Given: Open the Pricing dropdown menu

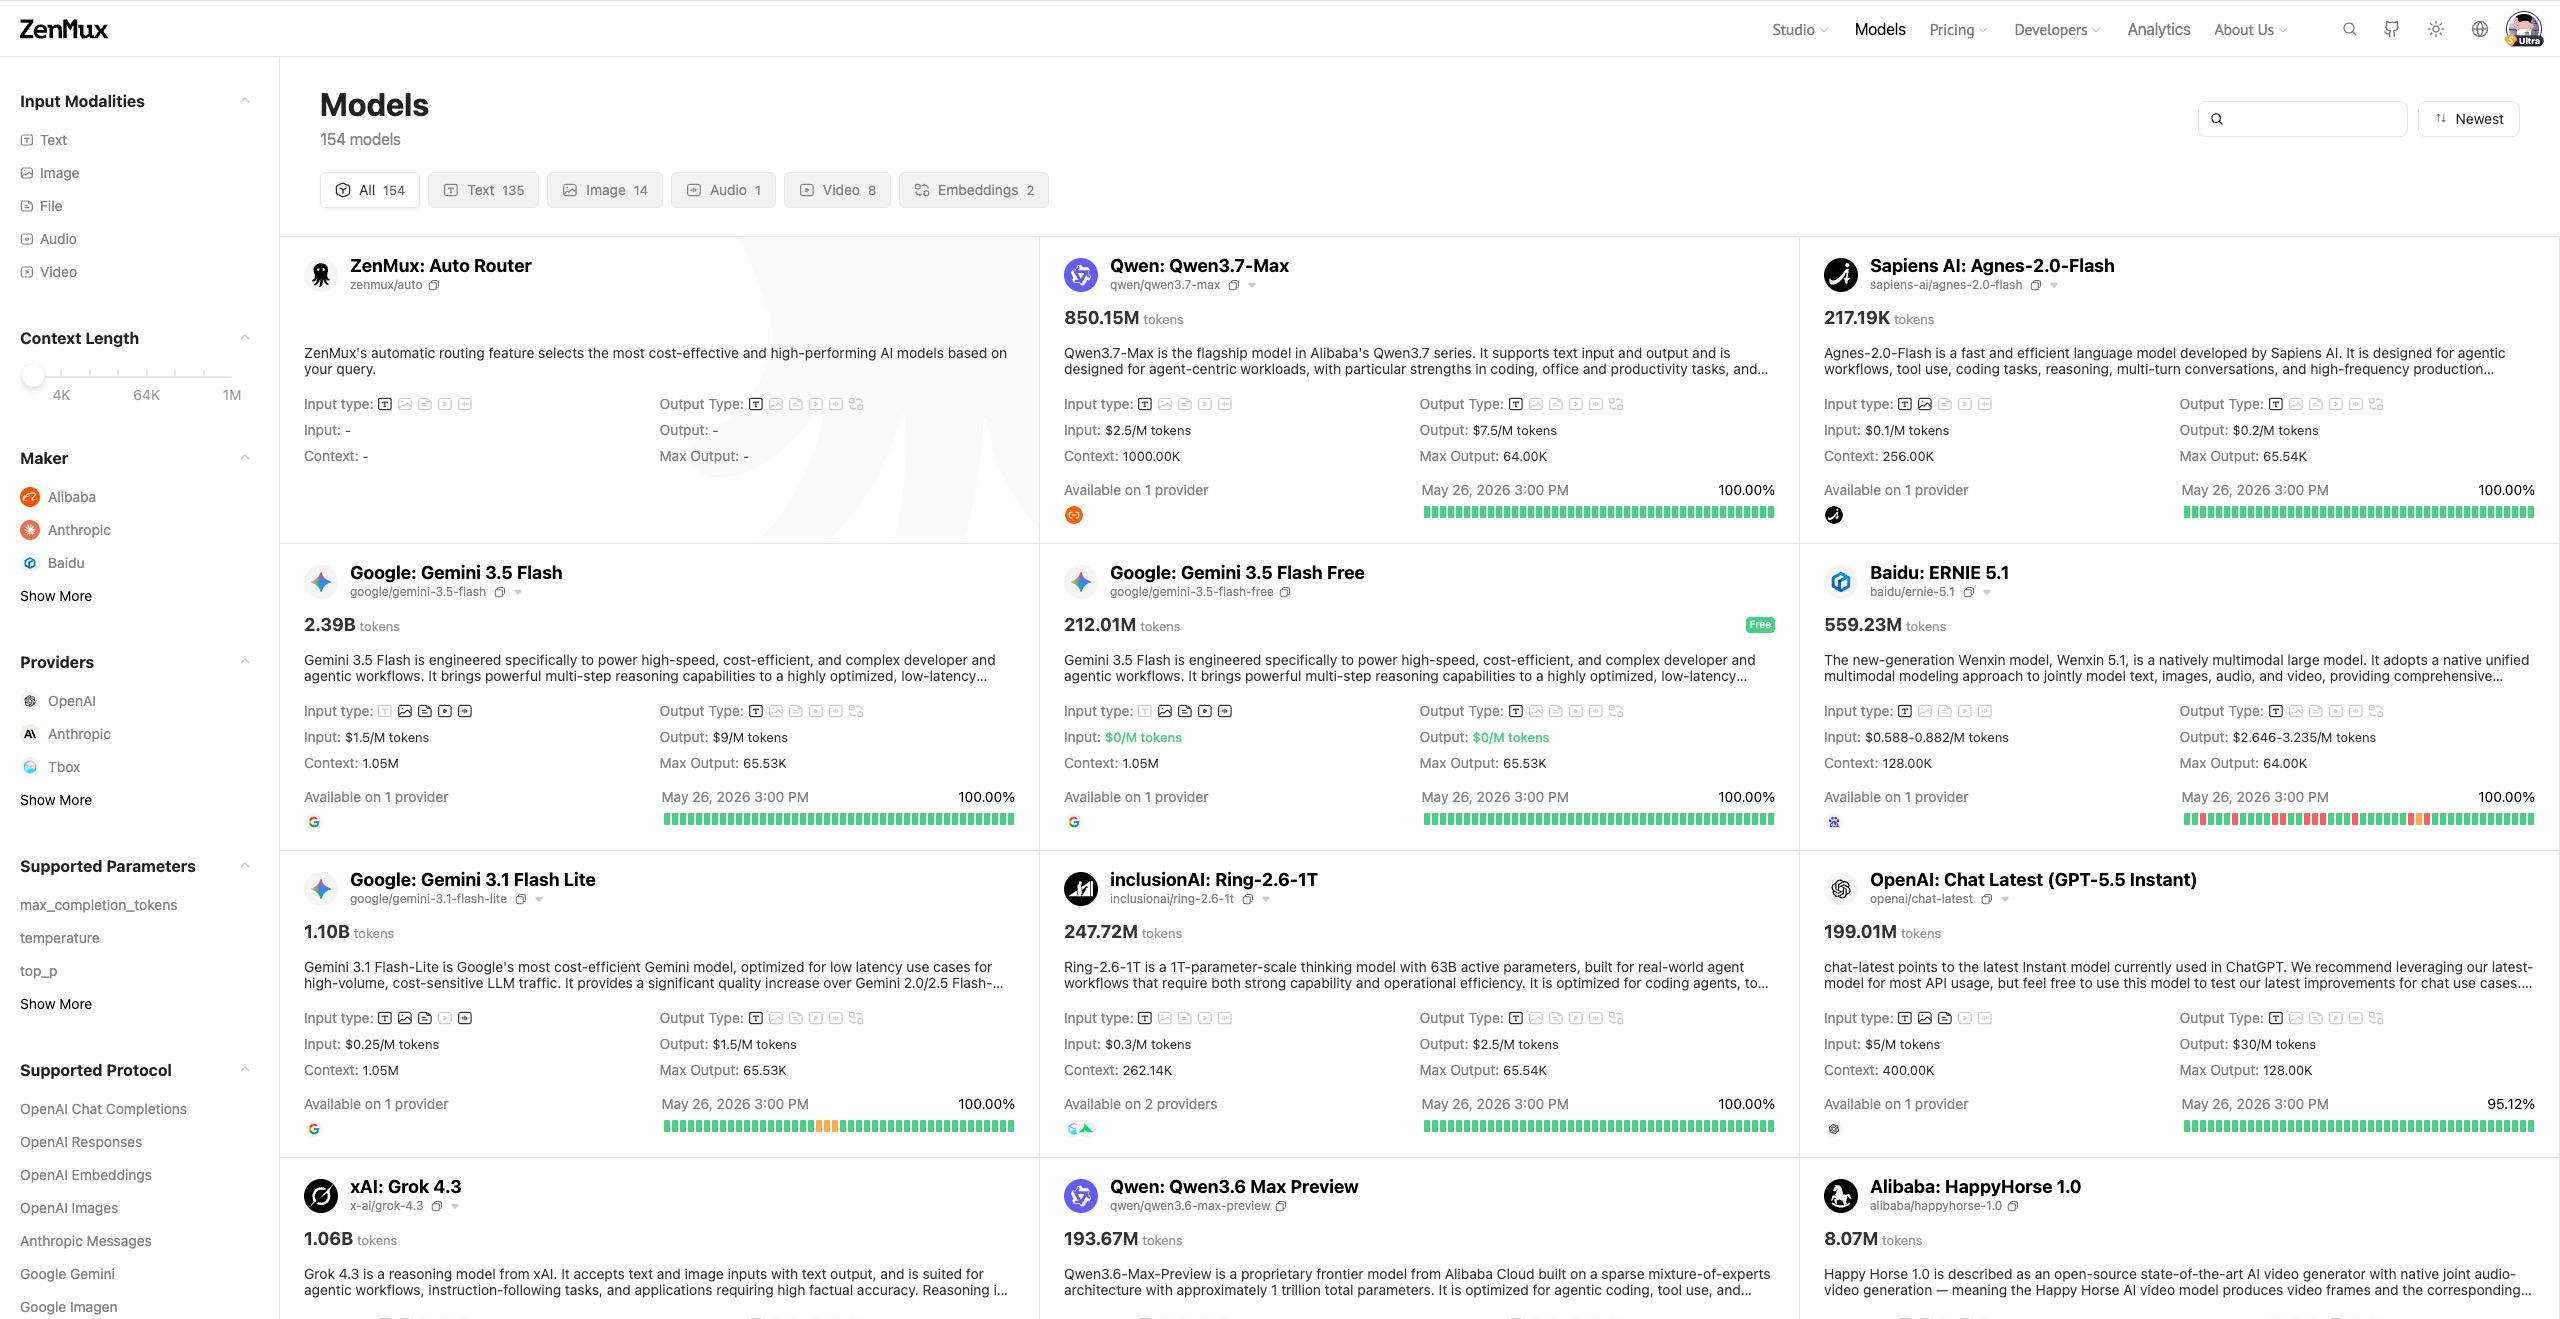Looking at the screenshot, I should coord(1958,30).
